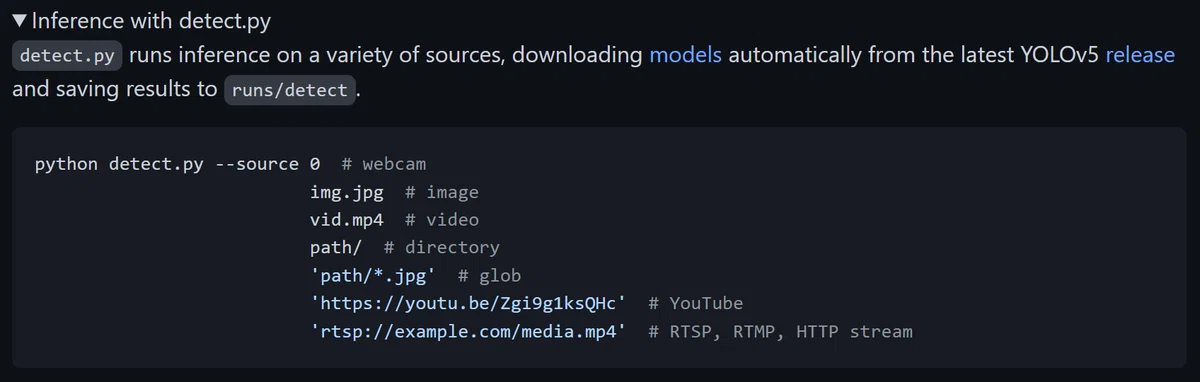Click img.jpg in the code block

[x=347, y=192]
